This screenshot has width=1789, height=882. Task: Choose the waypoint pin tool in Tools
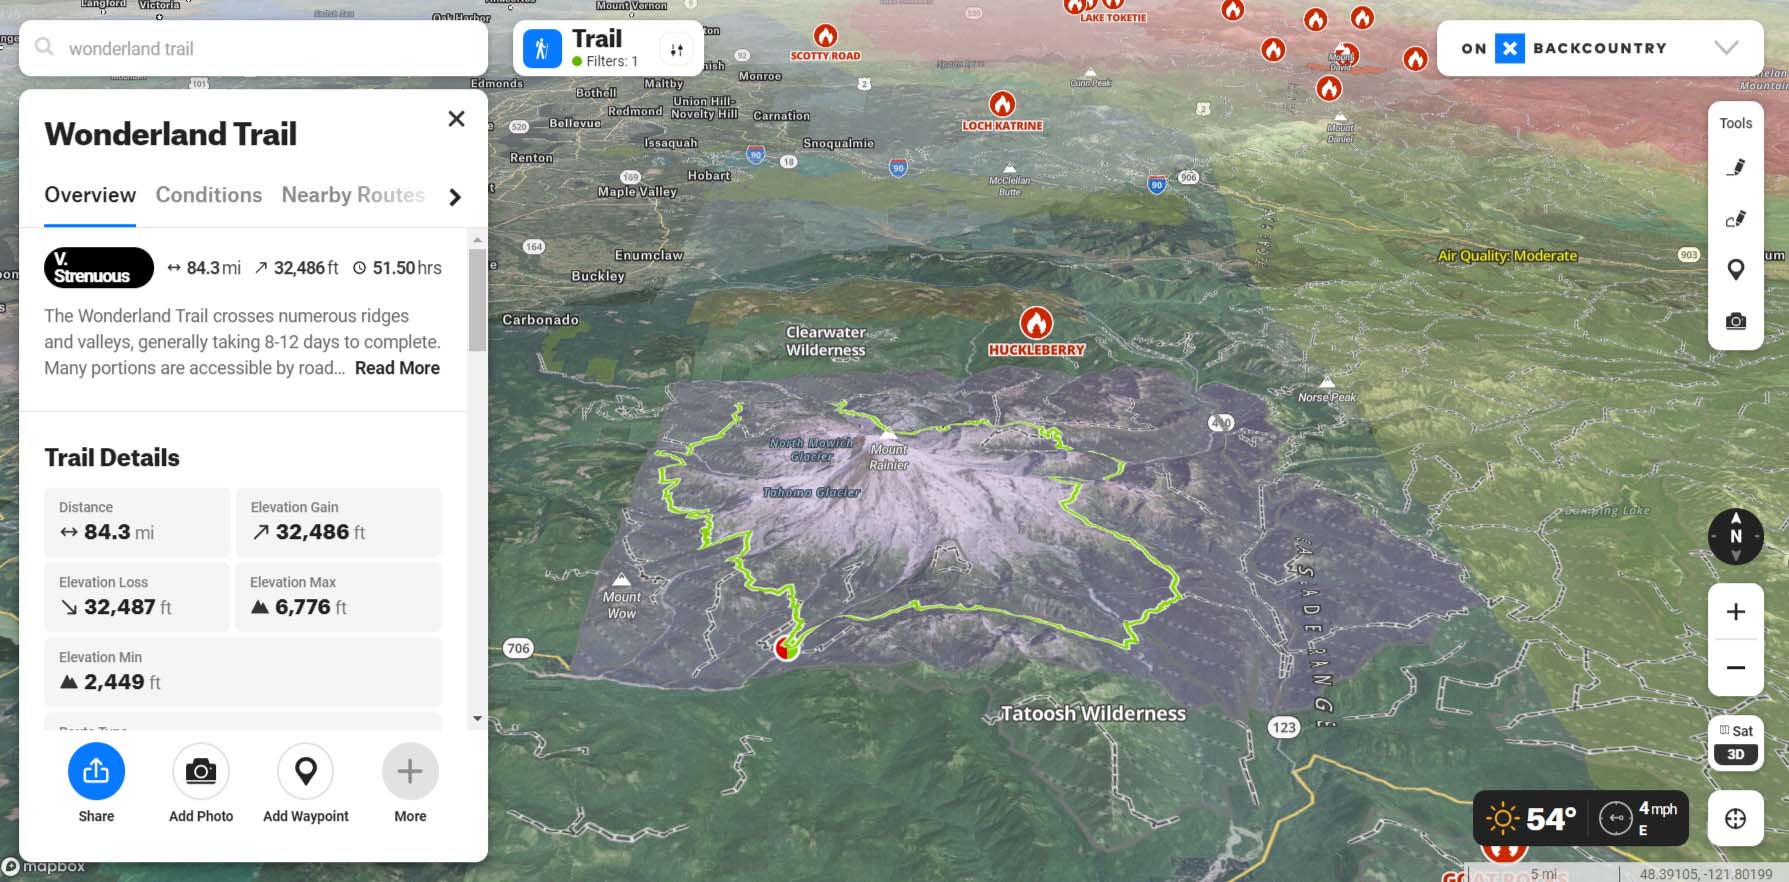pos(1736,269)
